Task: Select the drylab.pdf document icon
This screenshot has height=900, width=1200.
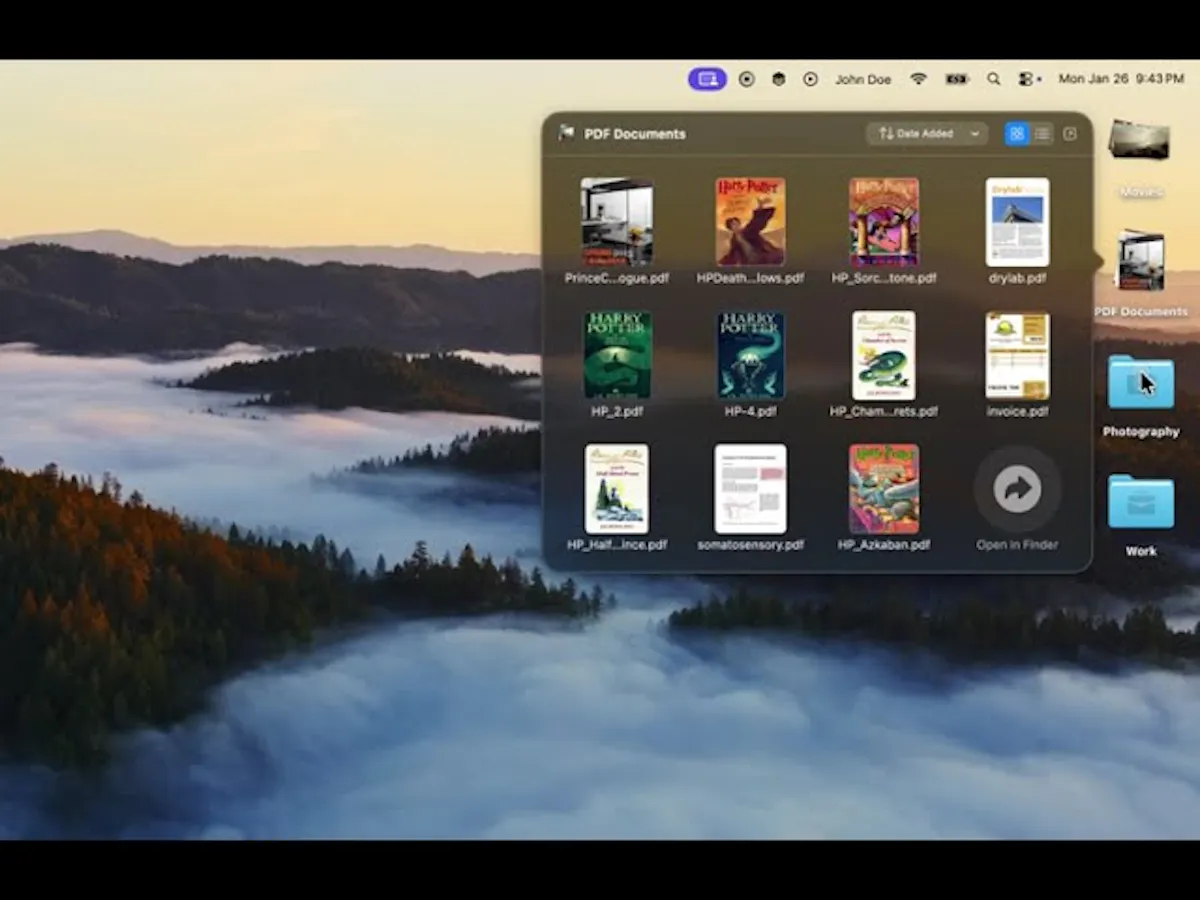Action: pos(1017,222)
